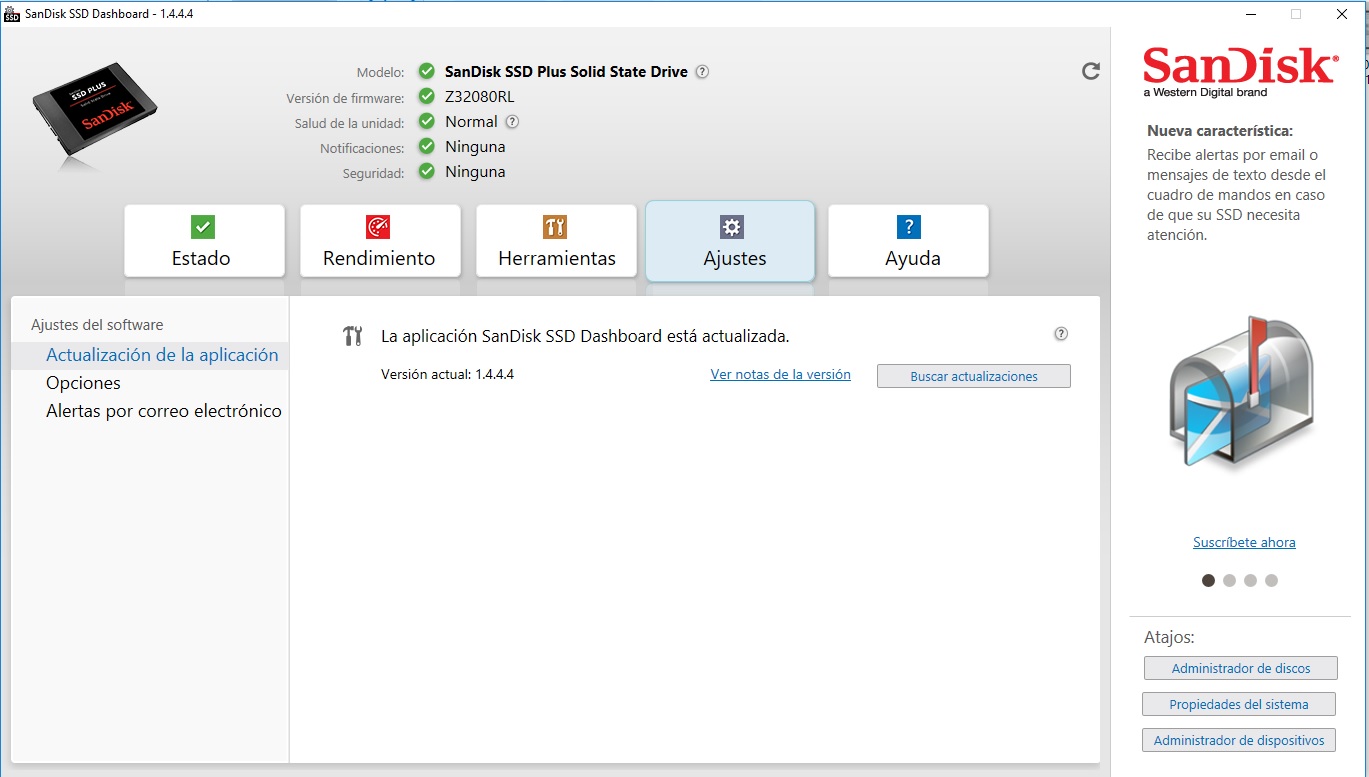This screenshot has width=1369, height=777.
Task: Select first carousel dot indicator
Action: coord(1208,580)
